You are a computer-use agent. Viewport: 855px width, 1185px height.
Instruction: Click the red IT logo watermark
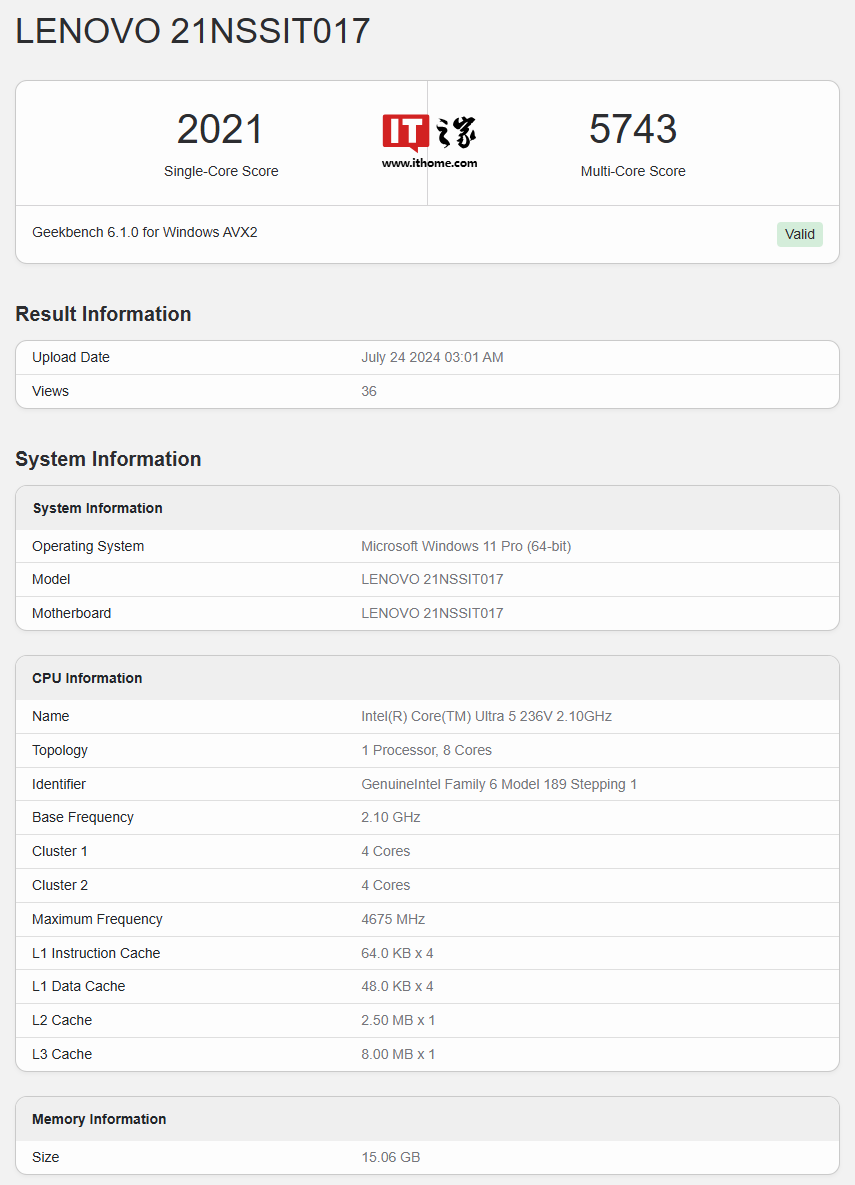click(x=405, y=133)
